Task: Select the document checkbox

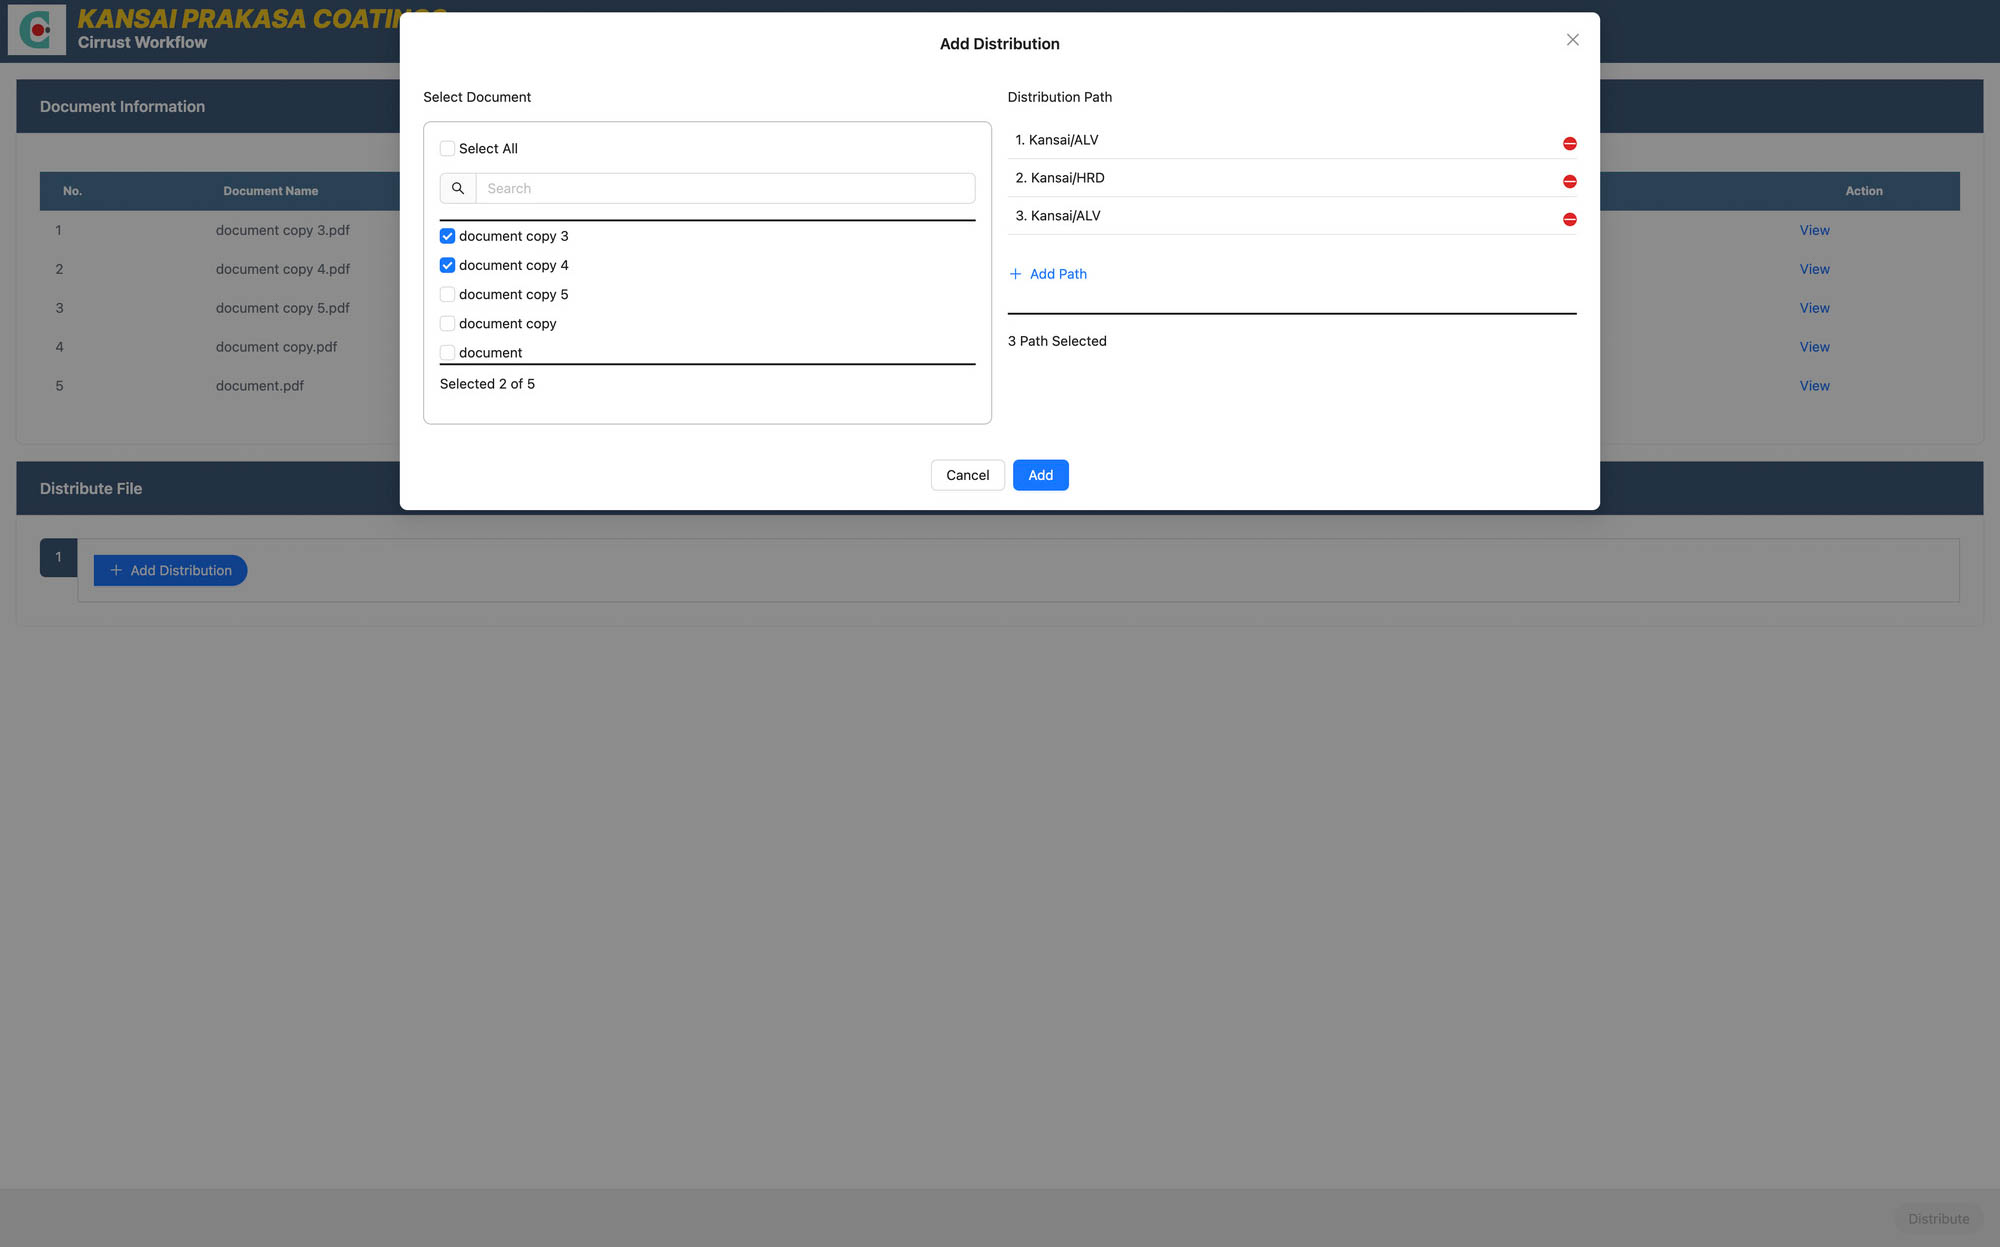Action: [x=447, y=352]
